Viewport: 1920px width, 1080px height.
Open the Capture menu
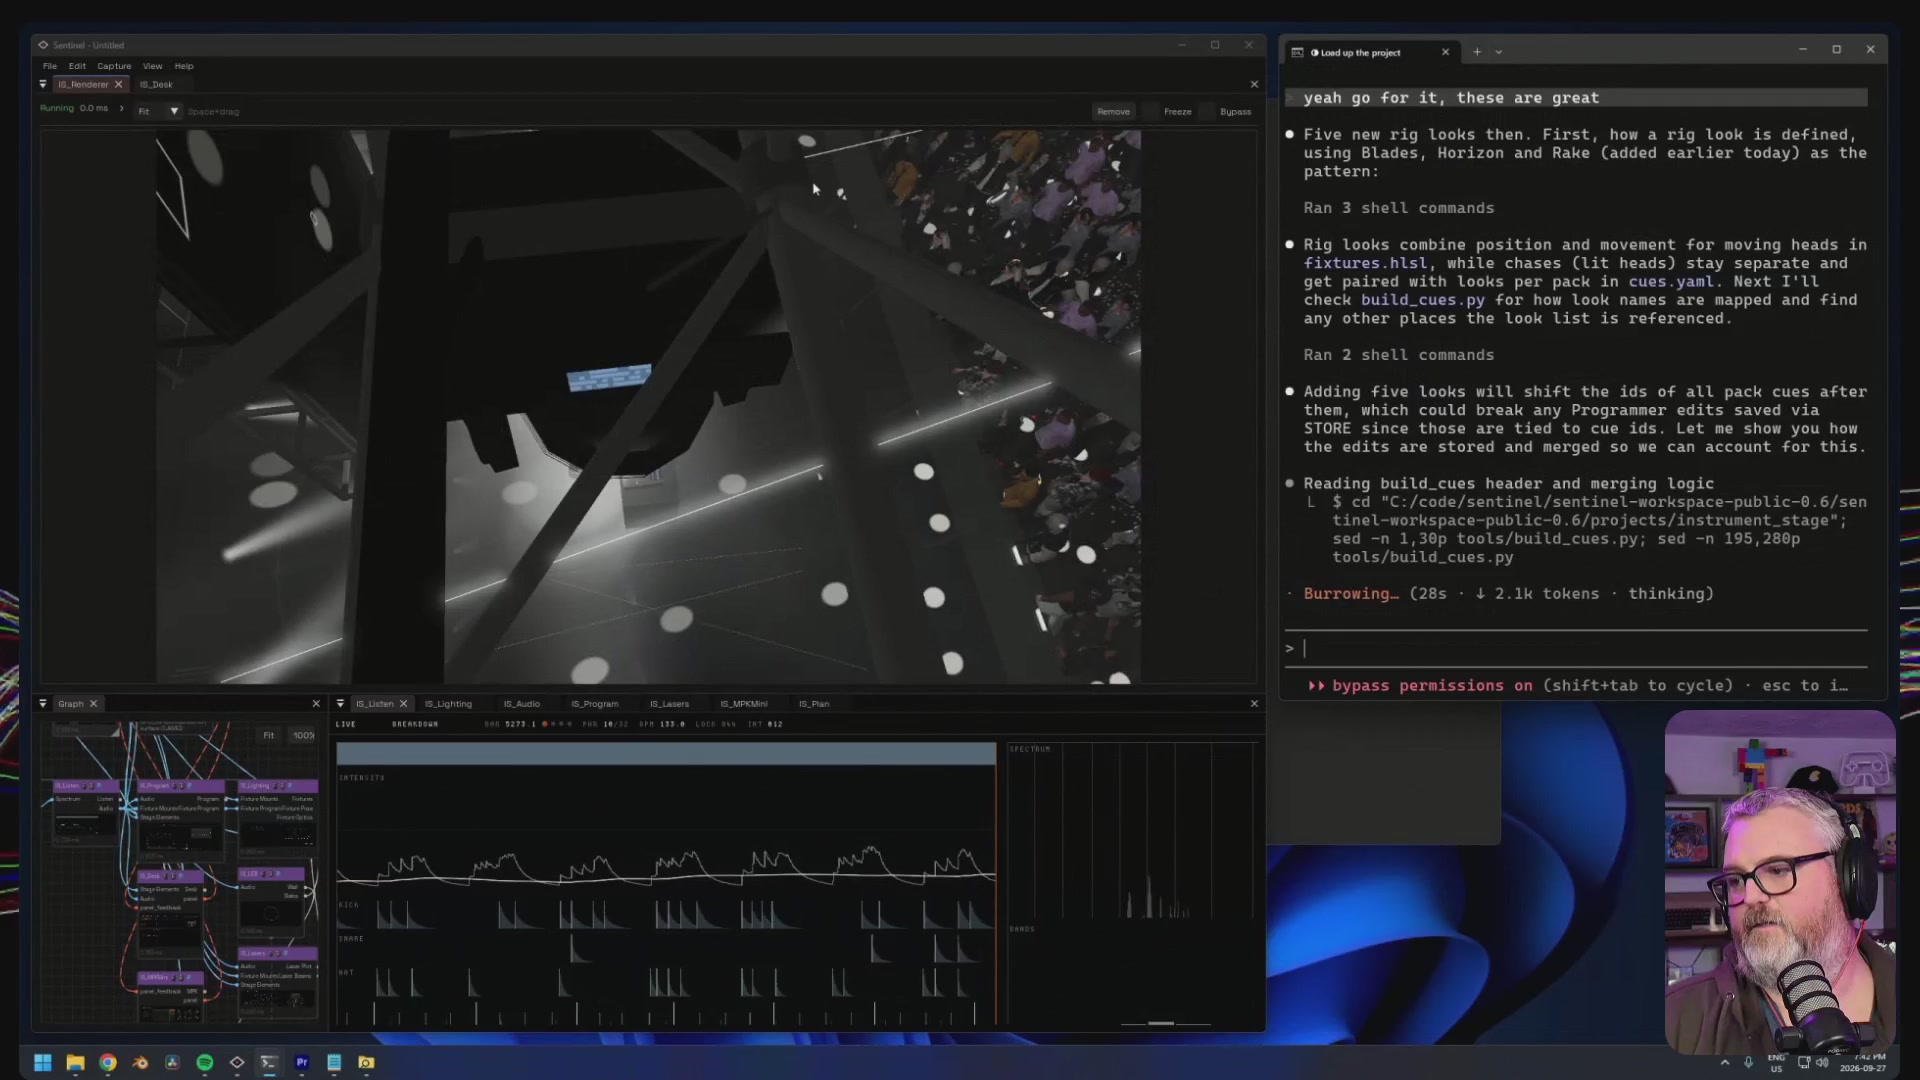pyautogui.click(x=114, y=66)
